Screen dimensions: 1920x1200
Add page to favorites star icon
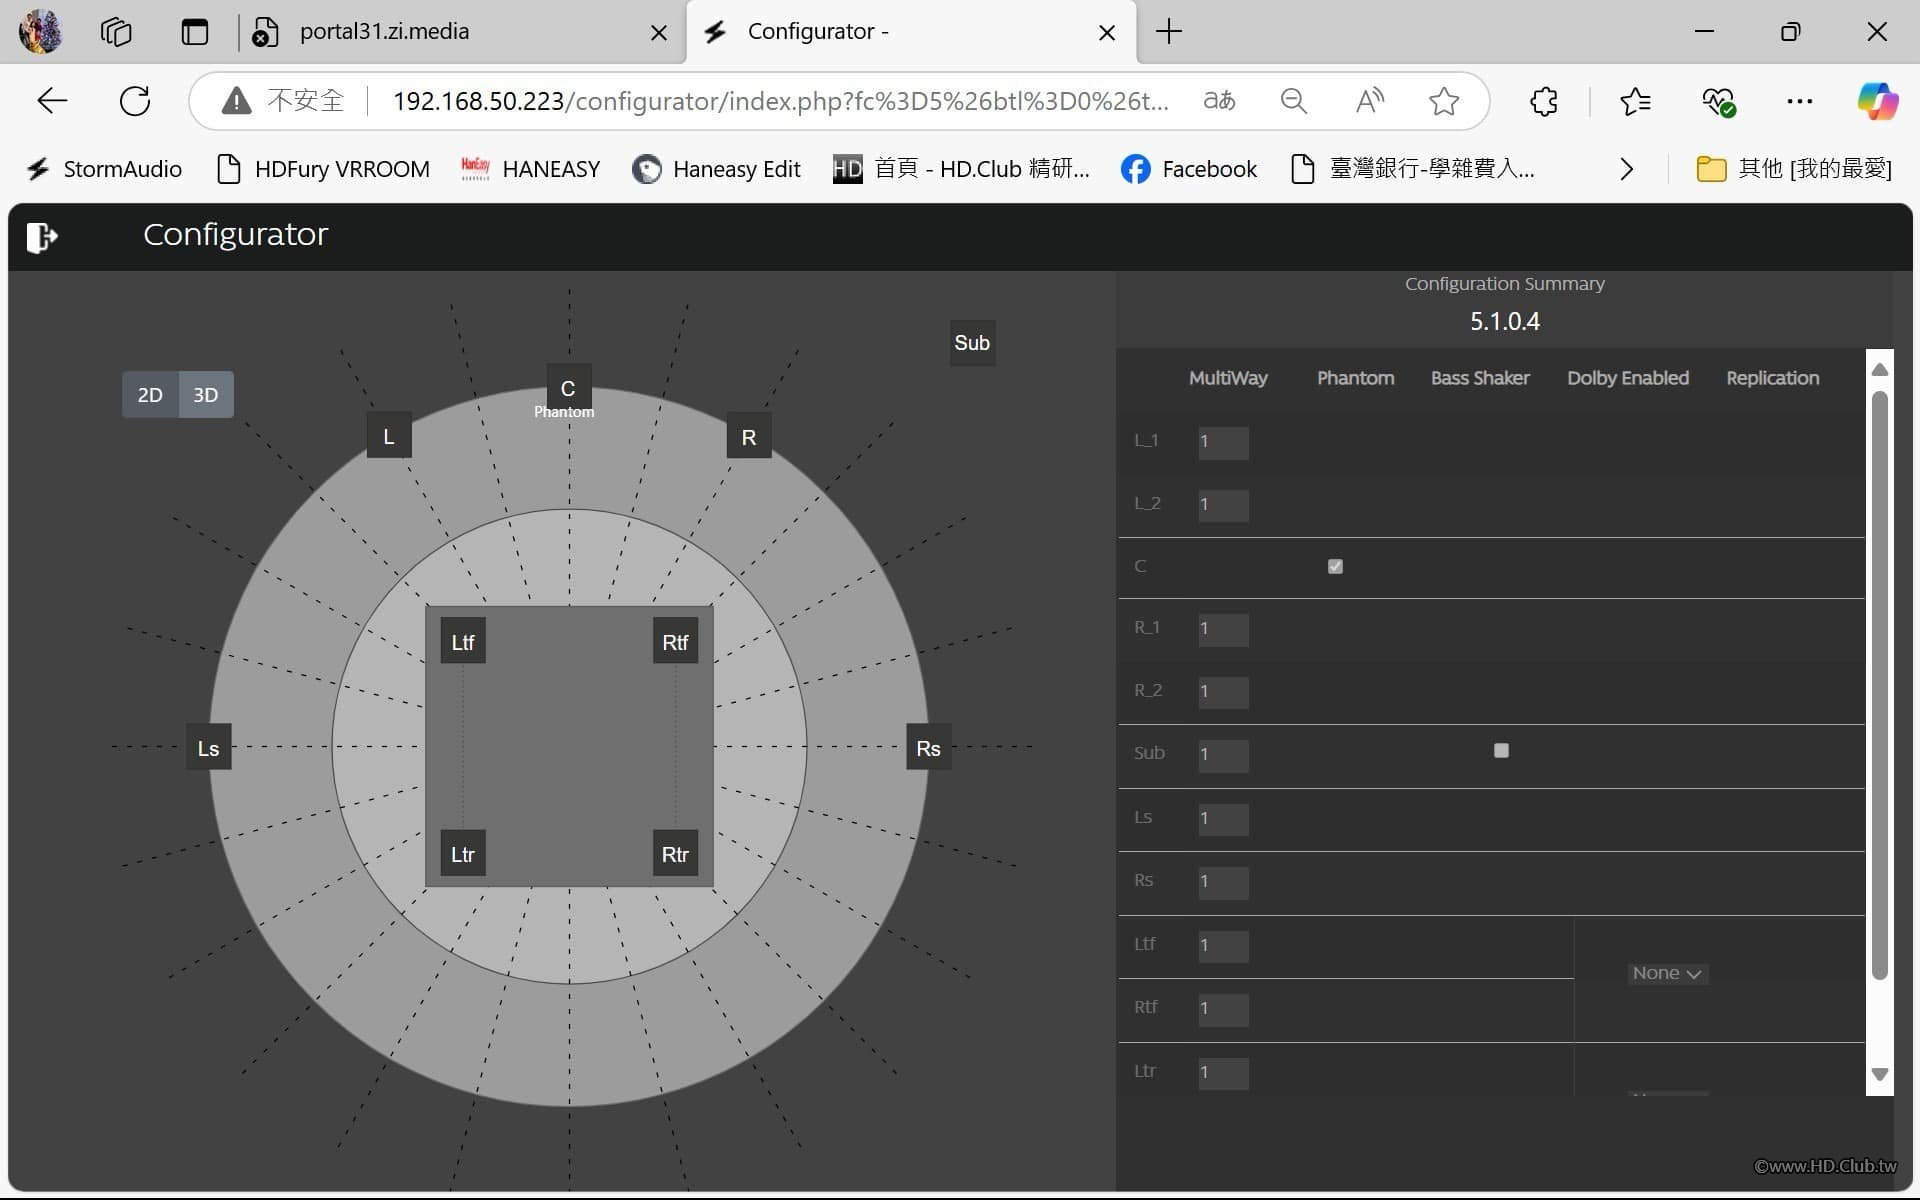[x=1443, y=101]
